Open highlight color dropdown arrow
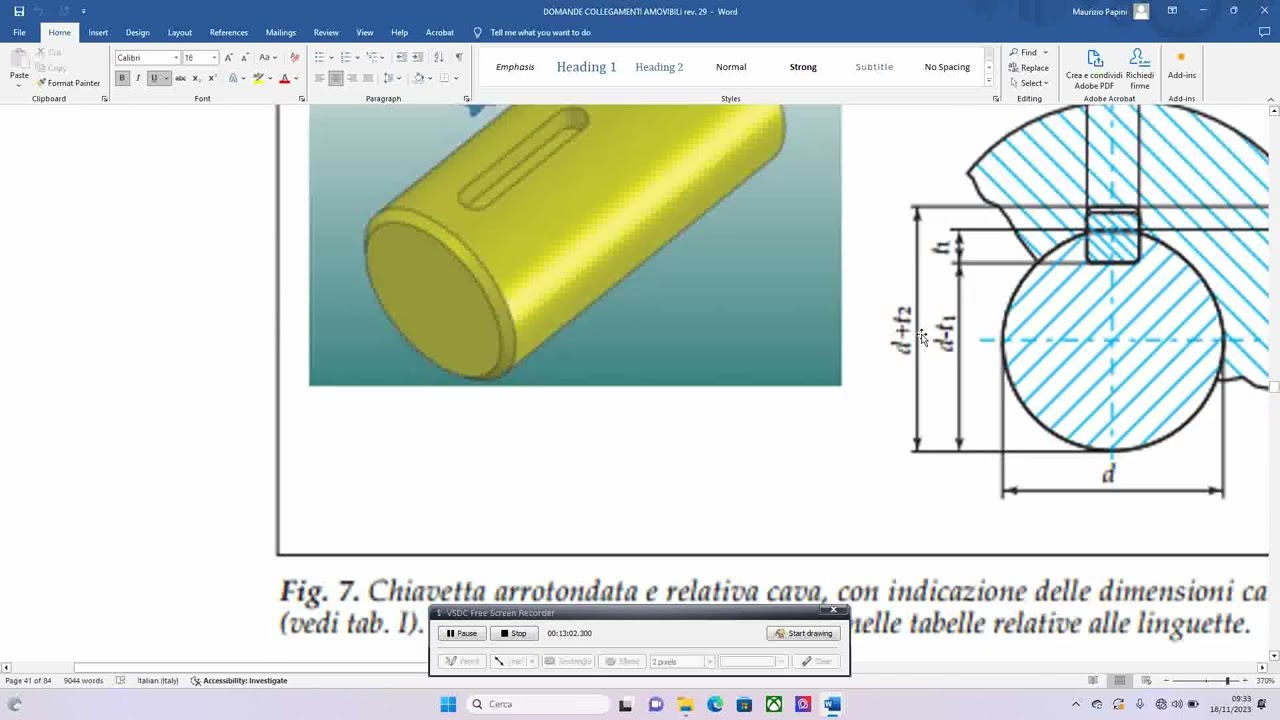Viewport: 1280px width, 720px height. click(x=270, y=78)
